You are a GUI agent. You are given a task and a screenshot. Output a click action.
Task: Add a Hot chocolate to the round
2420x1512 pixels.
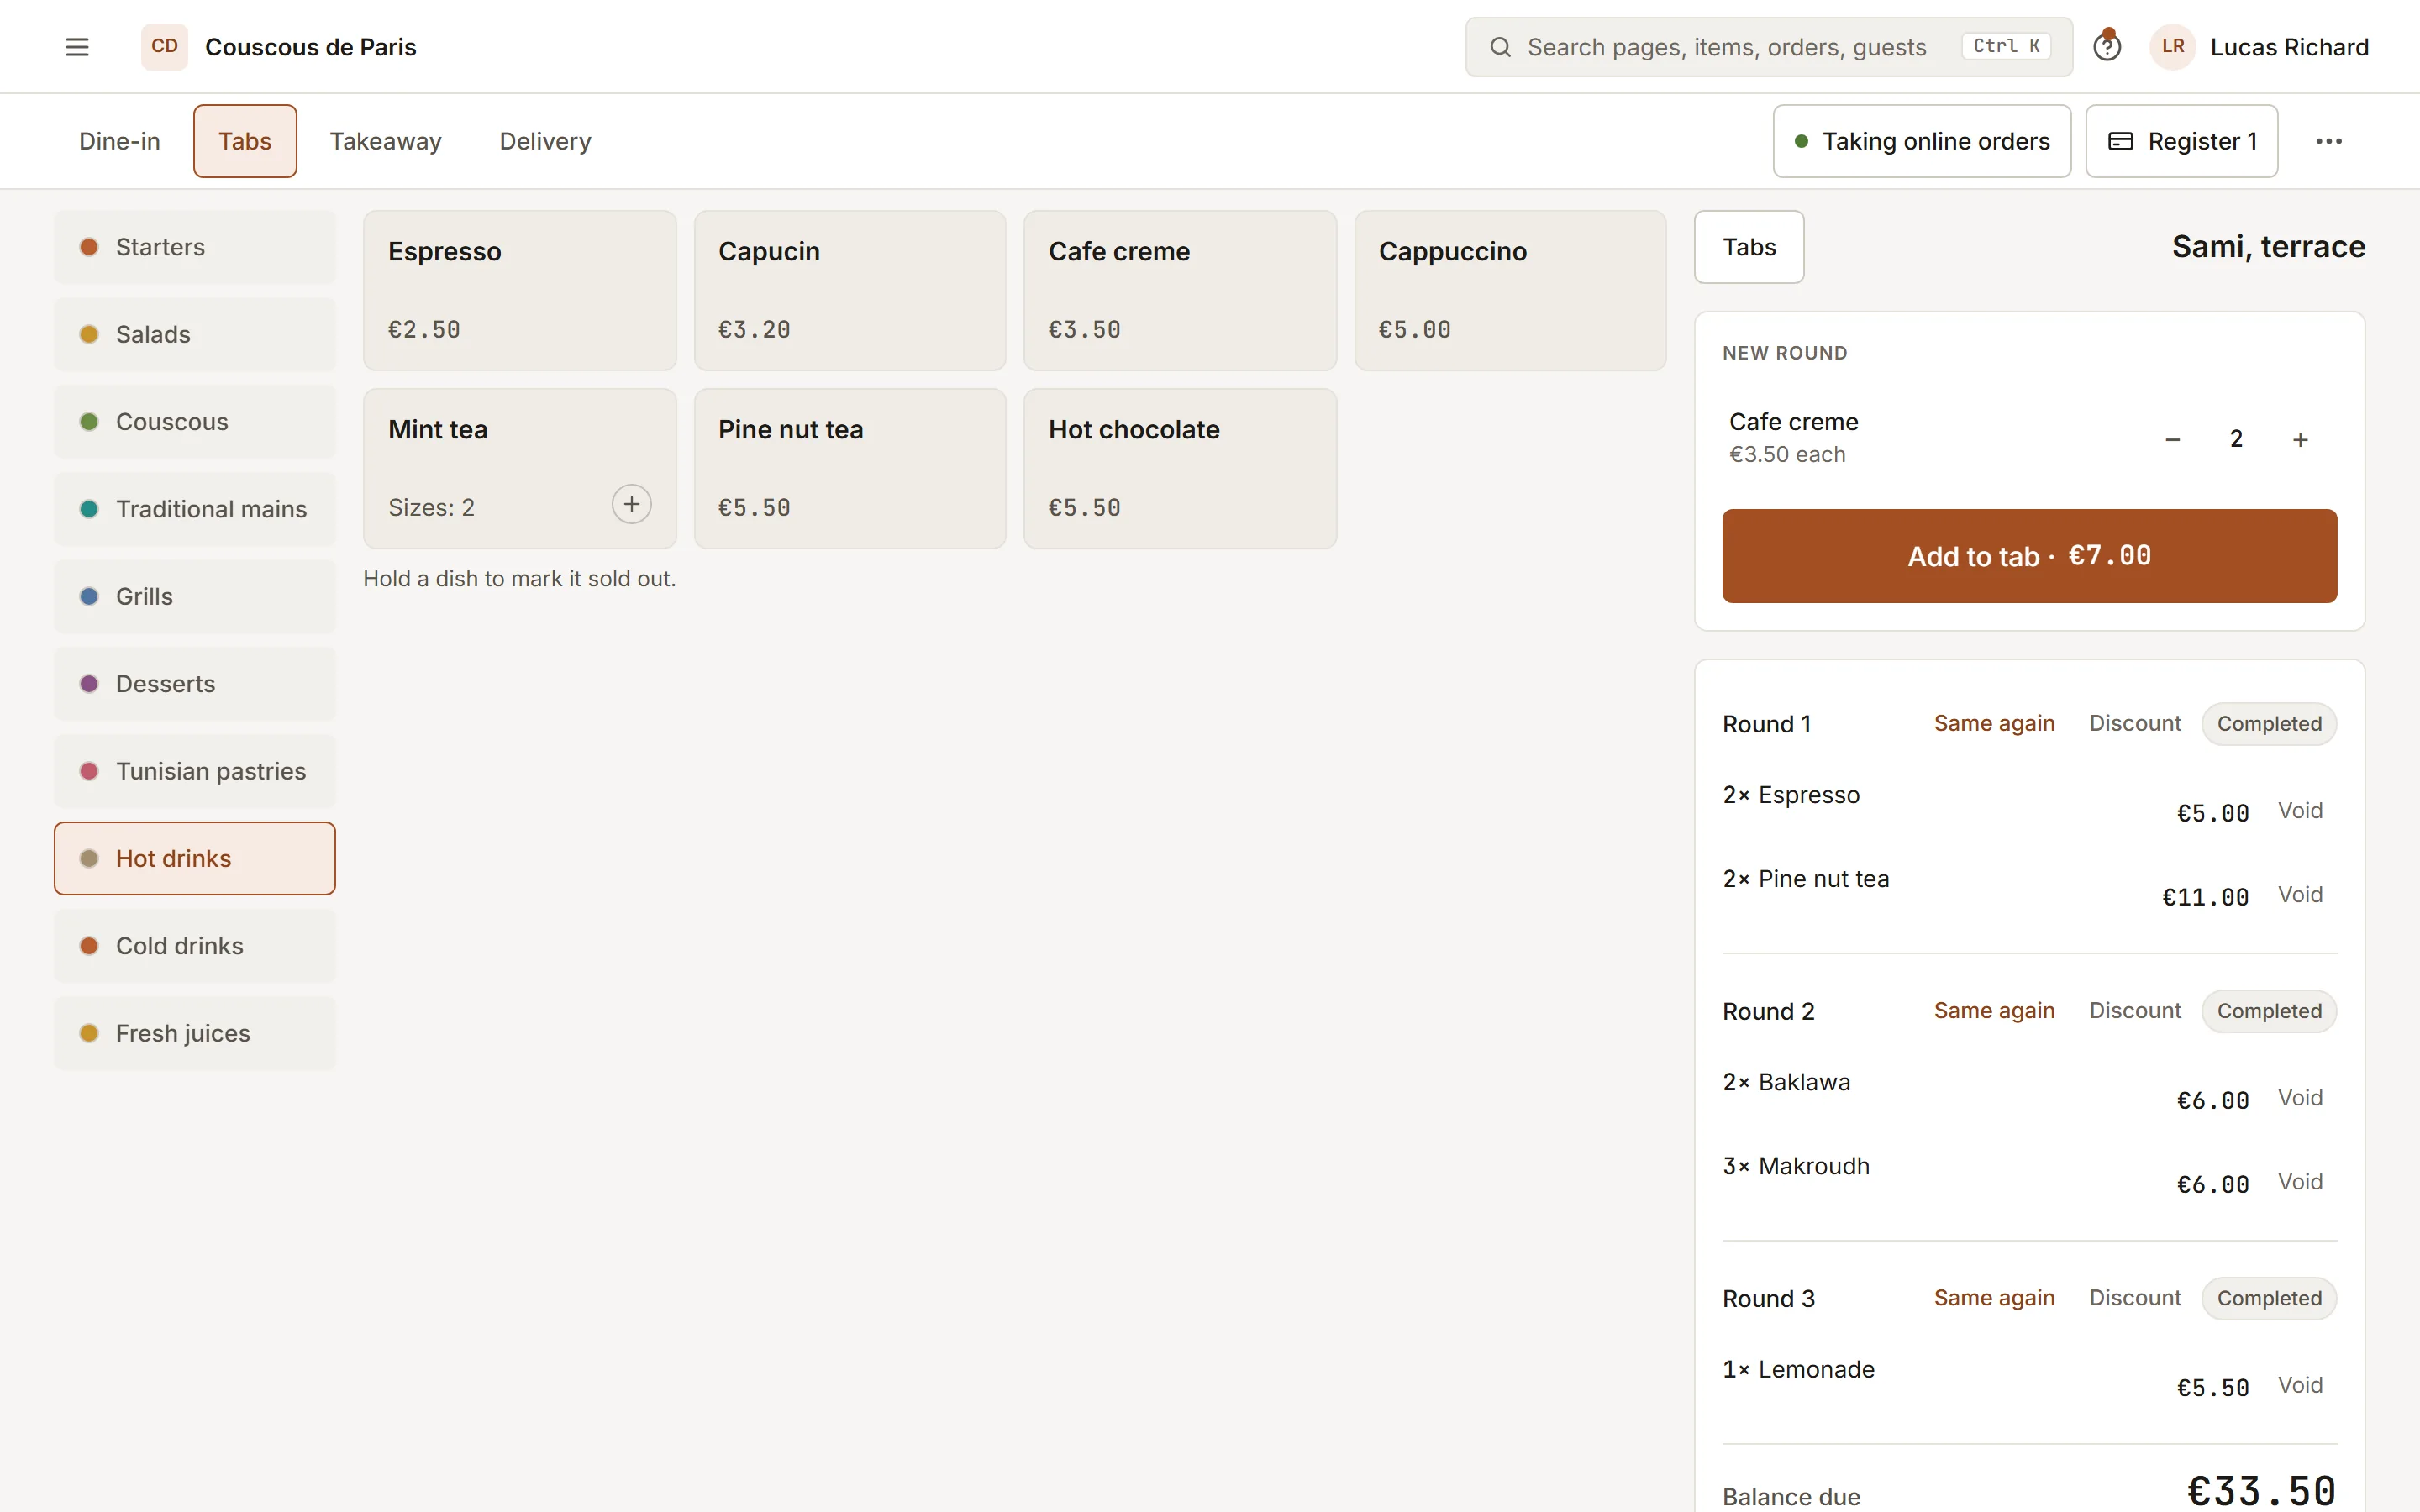pos(1180,468)
